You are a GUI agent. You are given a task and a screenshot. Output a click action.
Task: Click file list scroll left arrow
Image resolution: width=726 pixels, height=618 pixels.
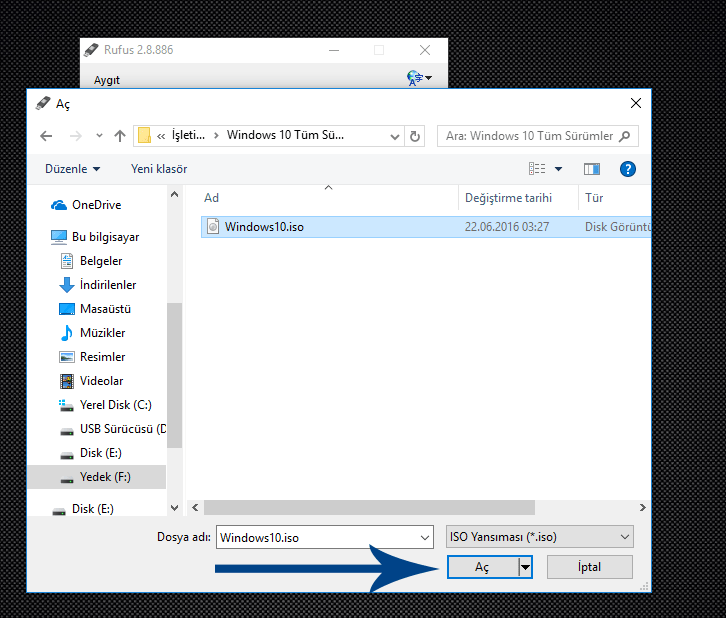tap(195, 508)
